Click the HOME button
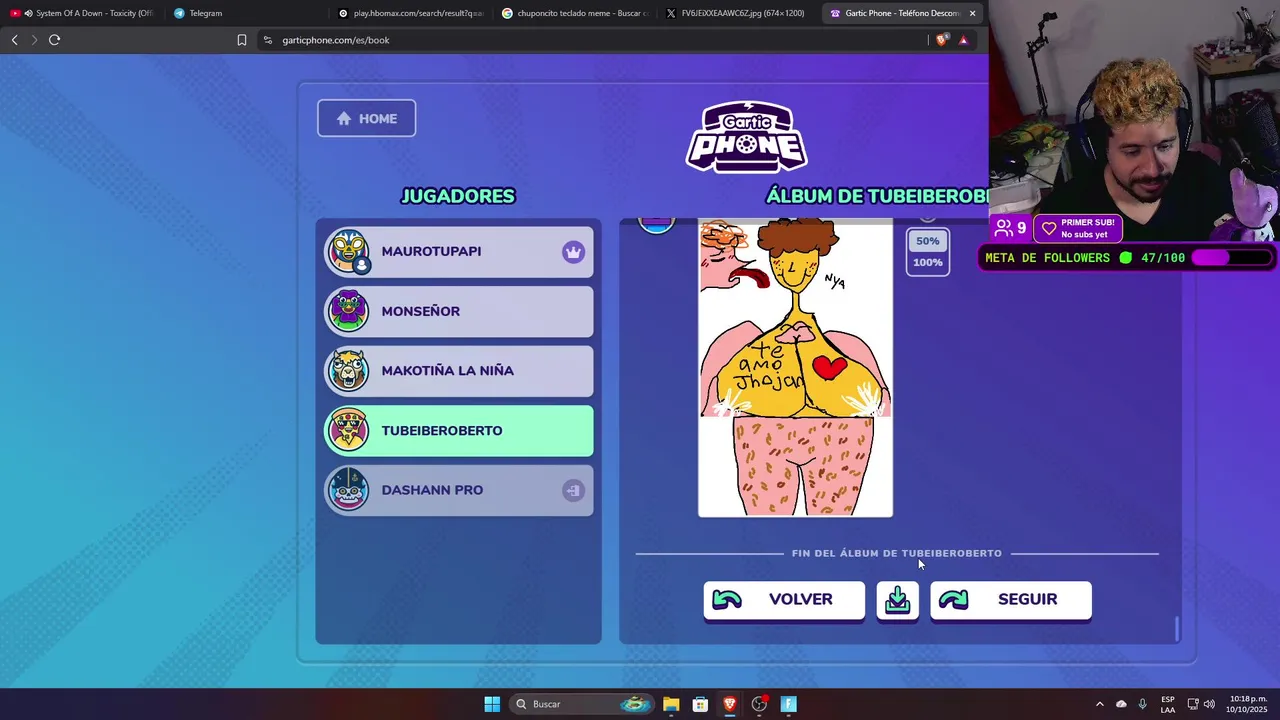Viewport: 1280px width, 720px height. pos(366,118)
